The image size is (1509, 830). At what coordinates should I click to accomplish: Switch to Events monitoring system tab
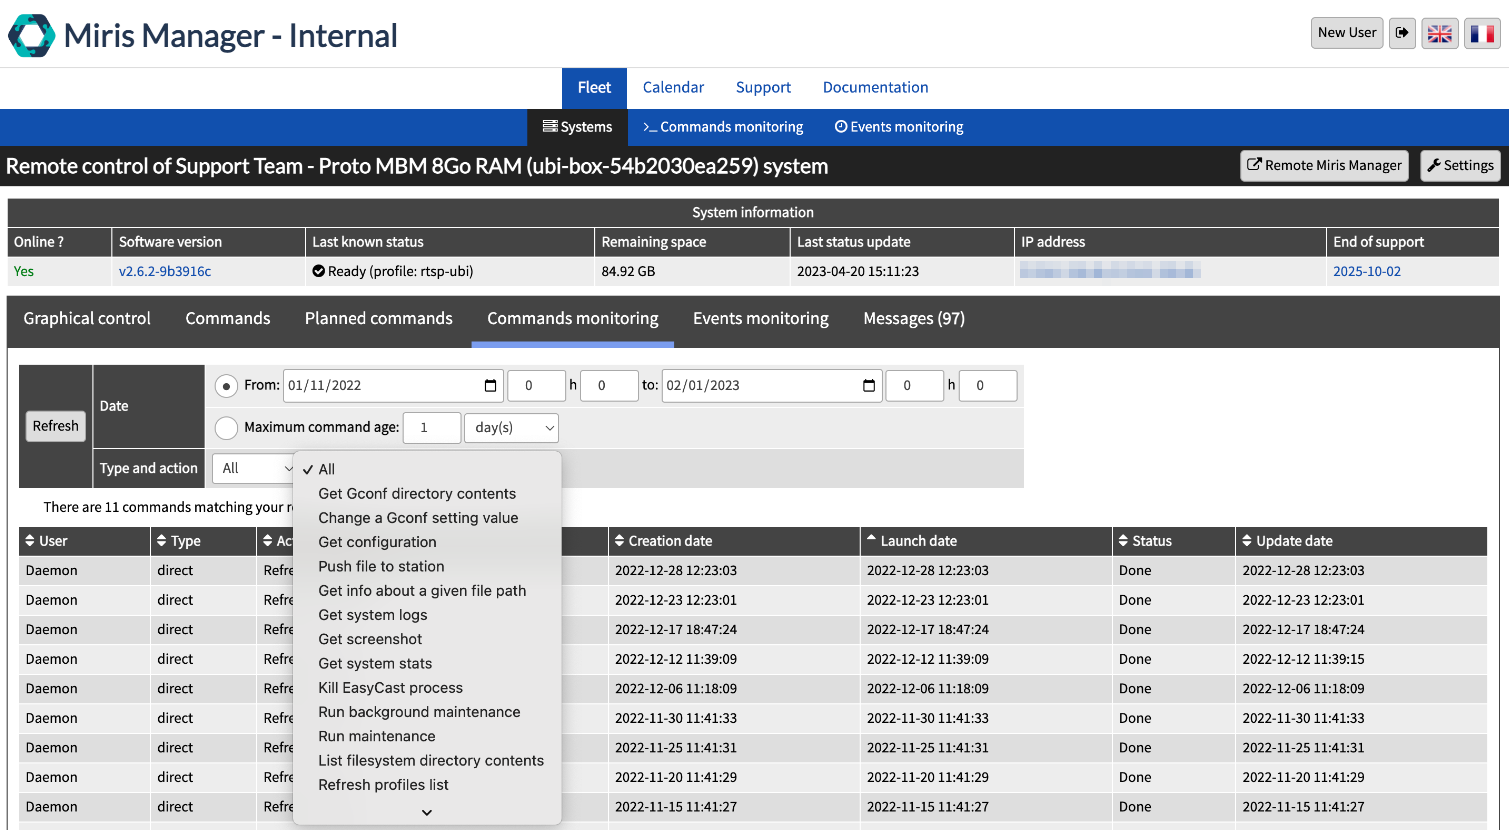761,319
